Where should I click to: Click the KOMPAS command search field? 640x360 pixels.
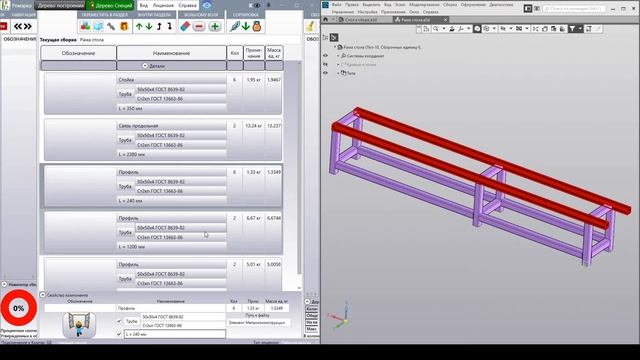[575, 8]
